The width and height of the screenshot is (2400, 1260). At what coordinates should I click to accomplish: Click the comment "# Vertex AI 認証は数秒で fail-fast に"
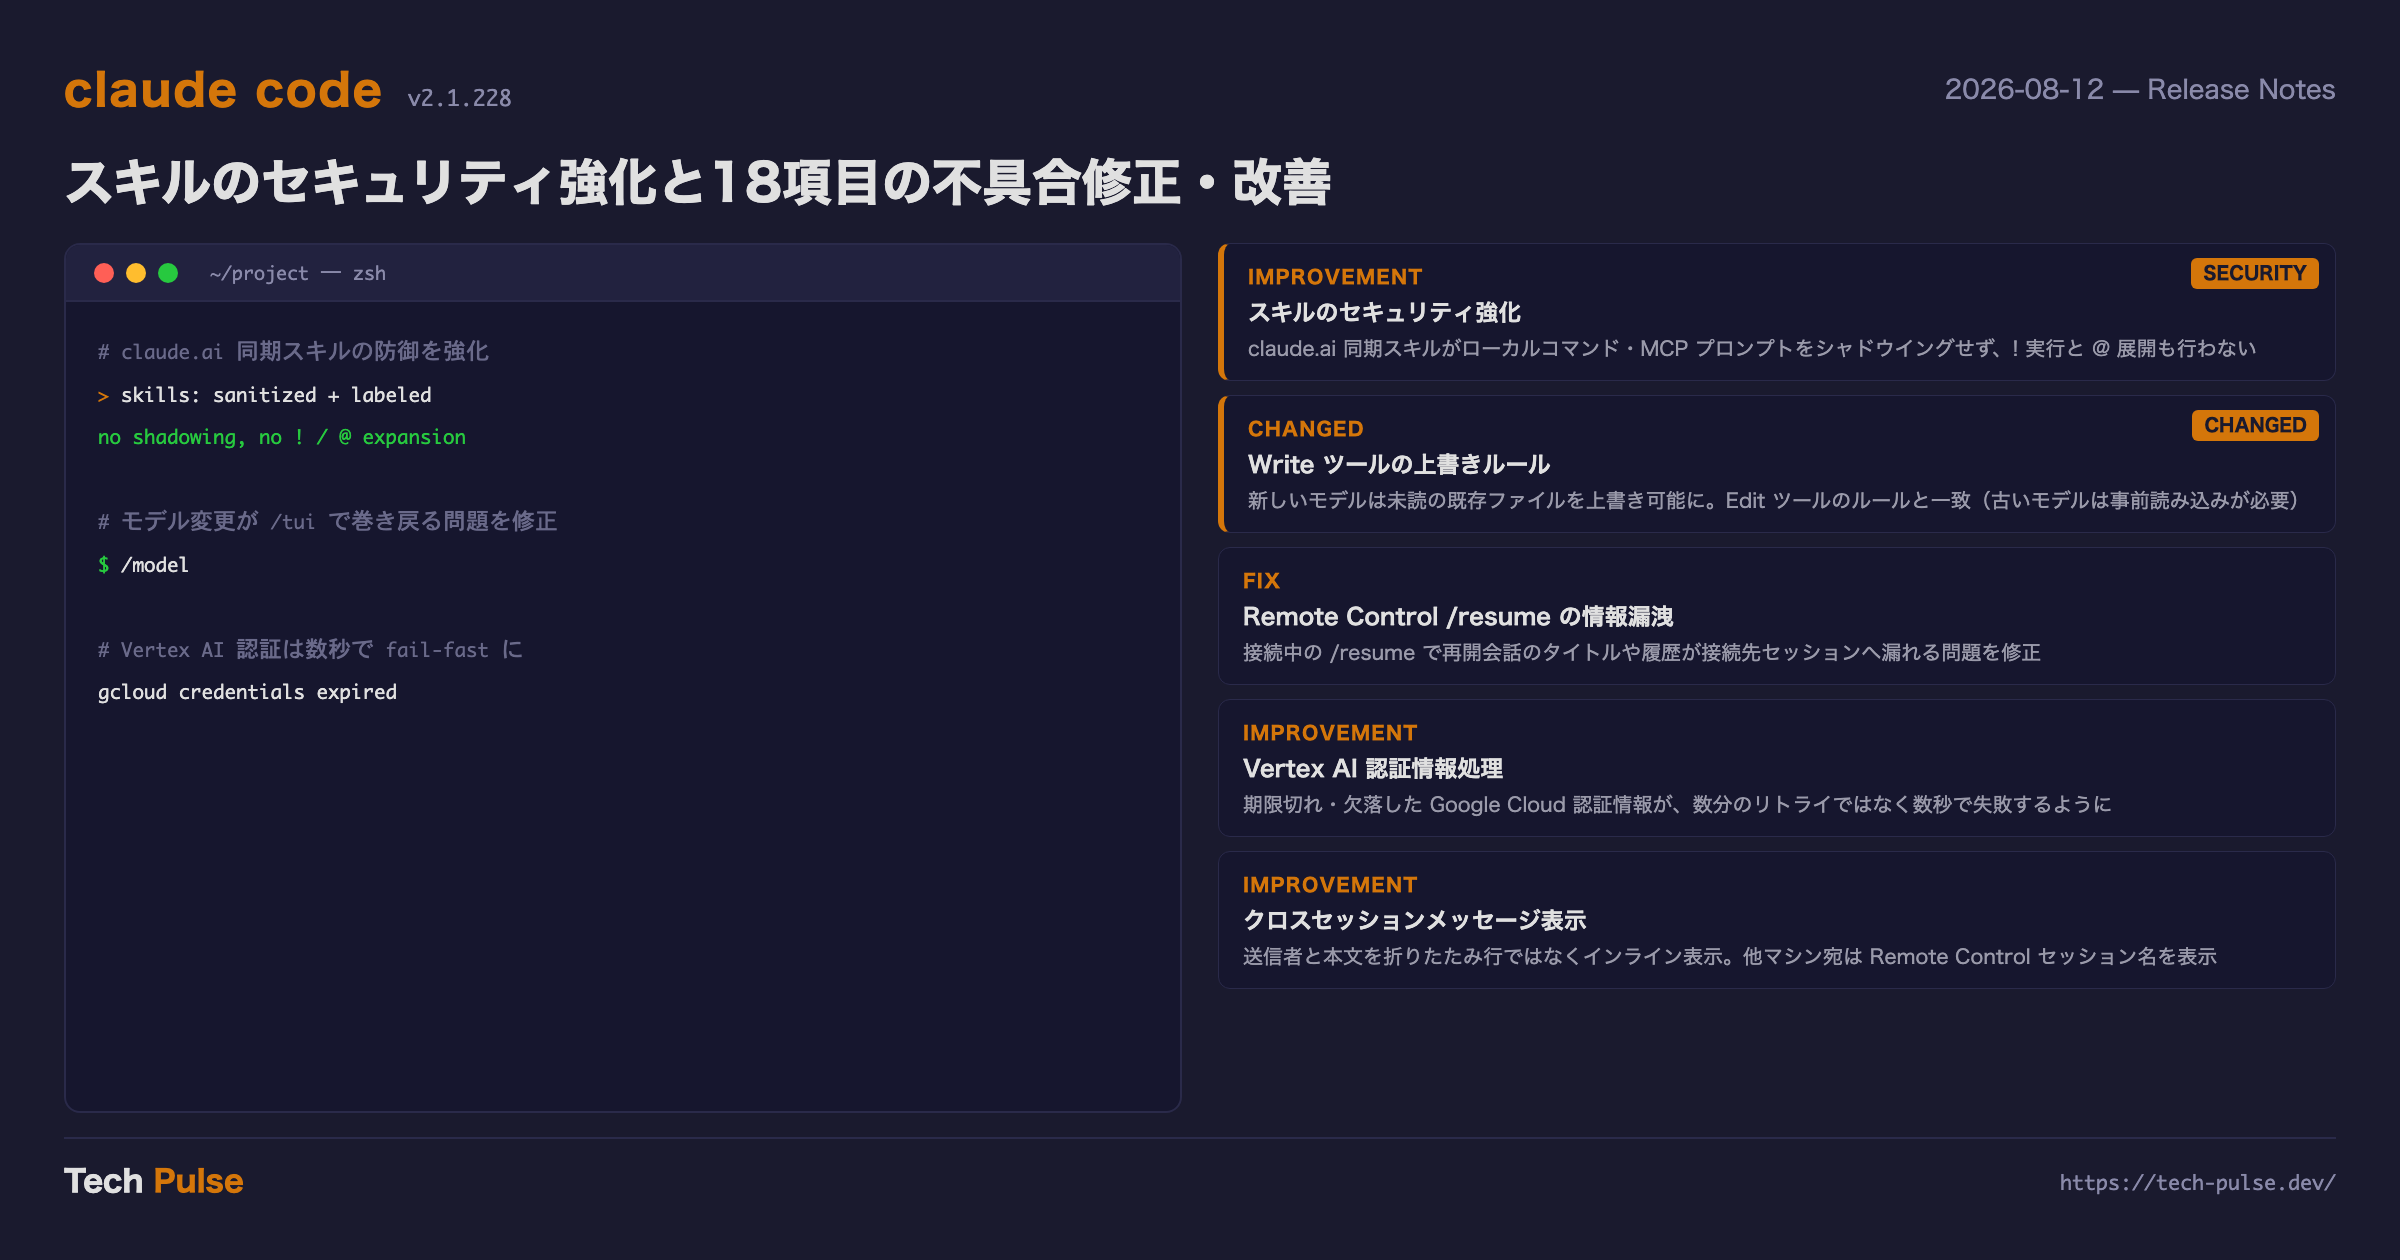click(x=310, y=650)
